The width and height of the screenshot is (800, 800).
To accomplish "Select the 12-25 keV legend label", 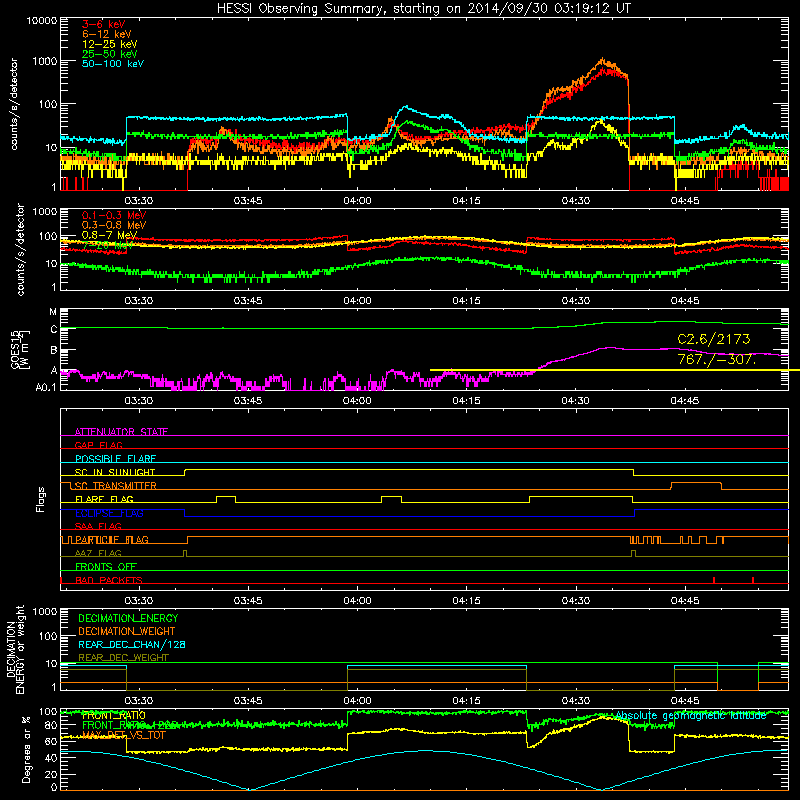I will click(110, 44).
